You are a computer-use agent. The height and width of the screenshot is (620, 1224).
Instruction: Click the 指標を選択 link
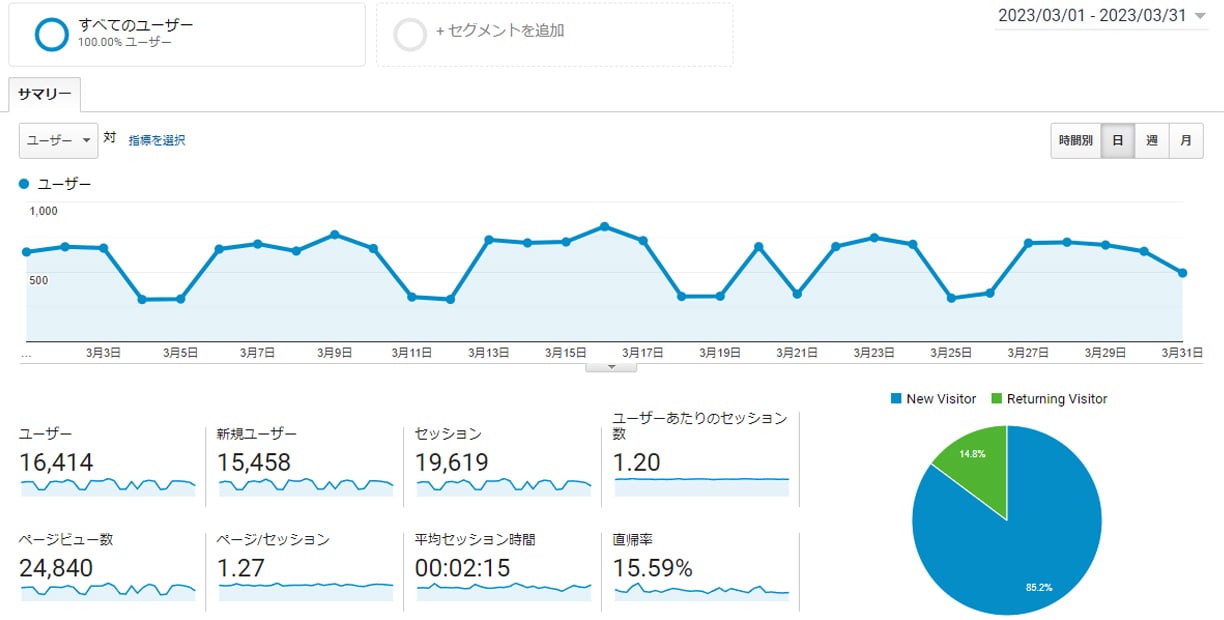tap(159, 140)
